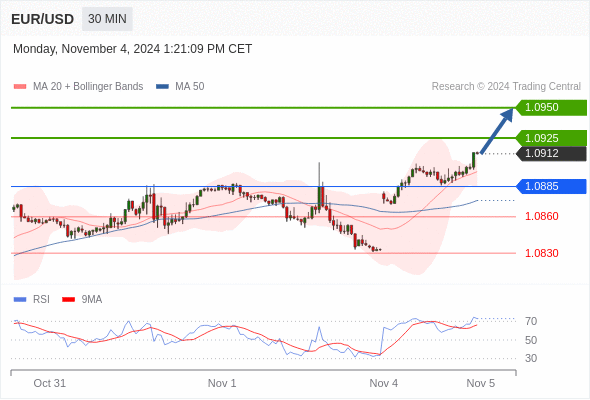
Task: Click the Nov 1 date axis label
Action: point(222,383)
